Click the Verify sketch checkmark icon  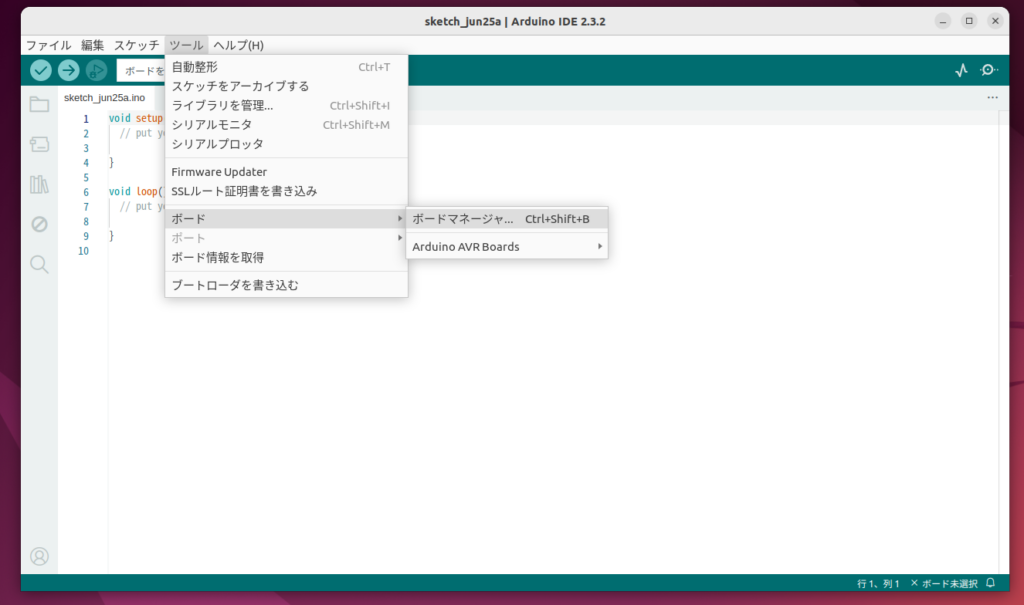[40, 70]
